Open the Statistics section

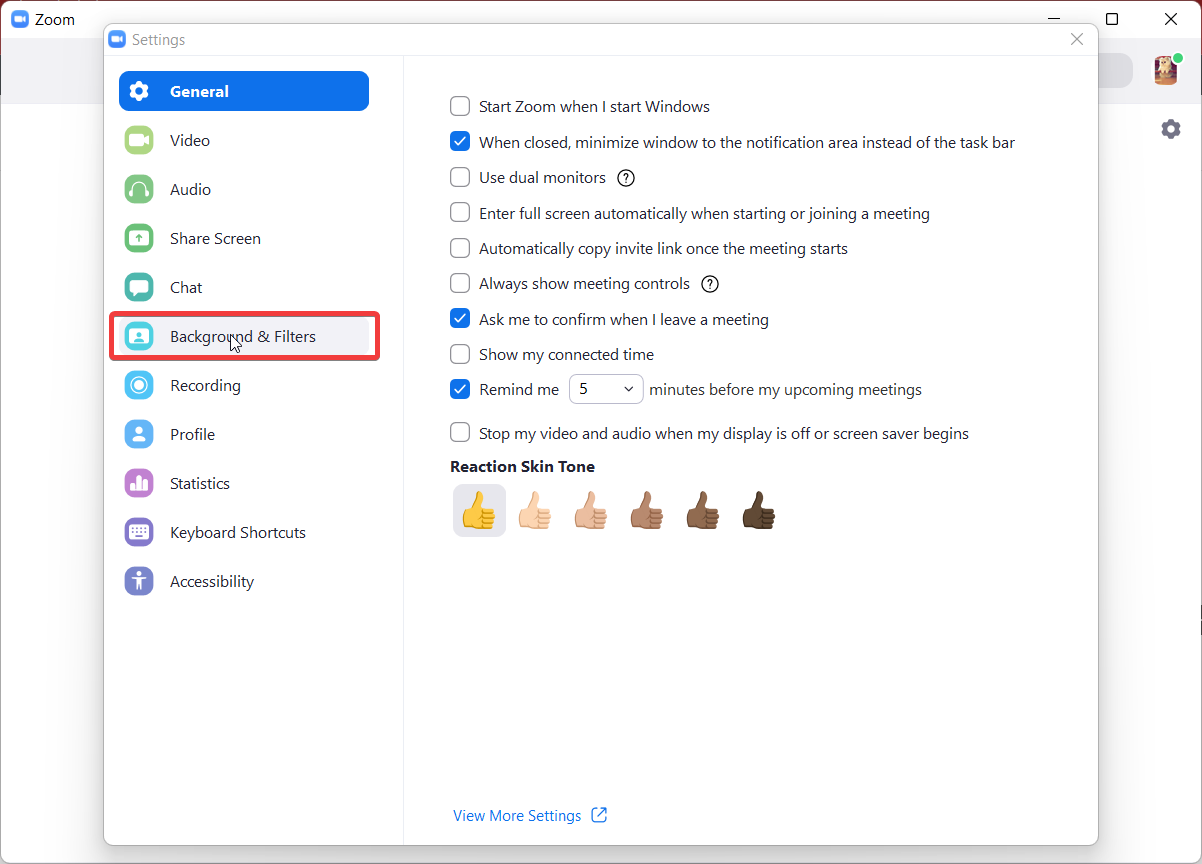tap(244, 483)
